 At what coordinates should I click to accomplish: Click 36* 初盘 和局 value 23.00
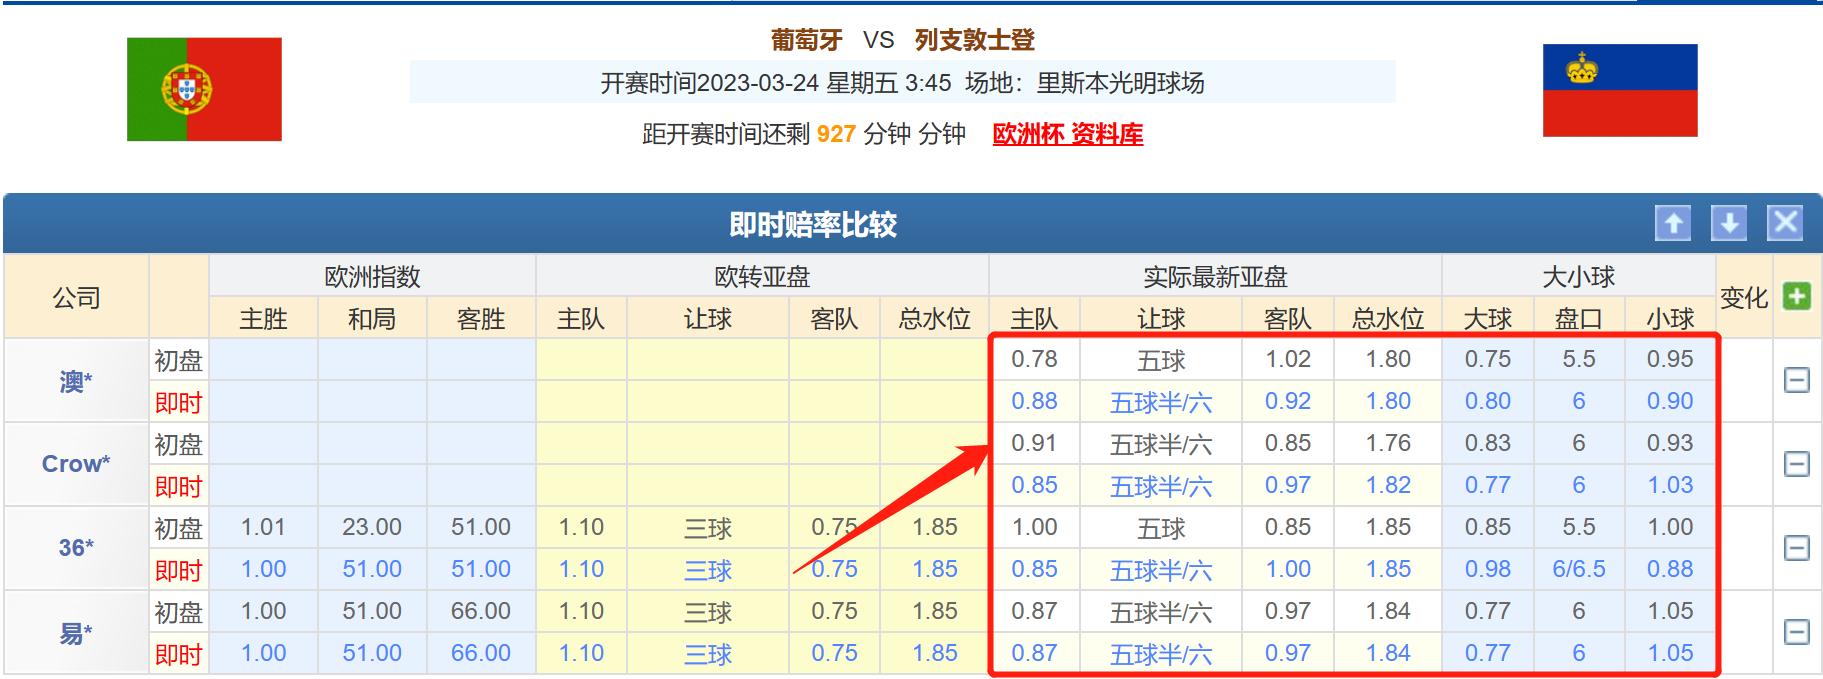[372, 527]
